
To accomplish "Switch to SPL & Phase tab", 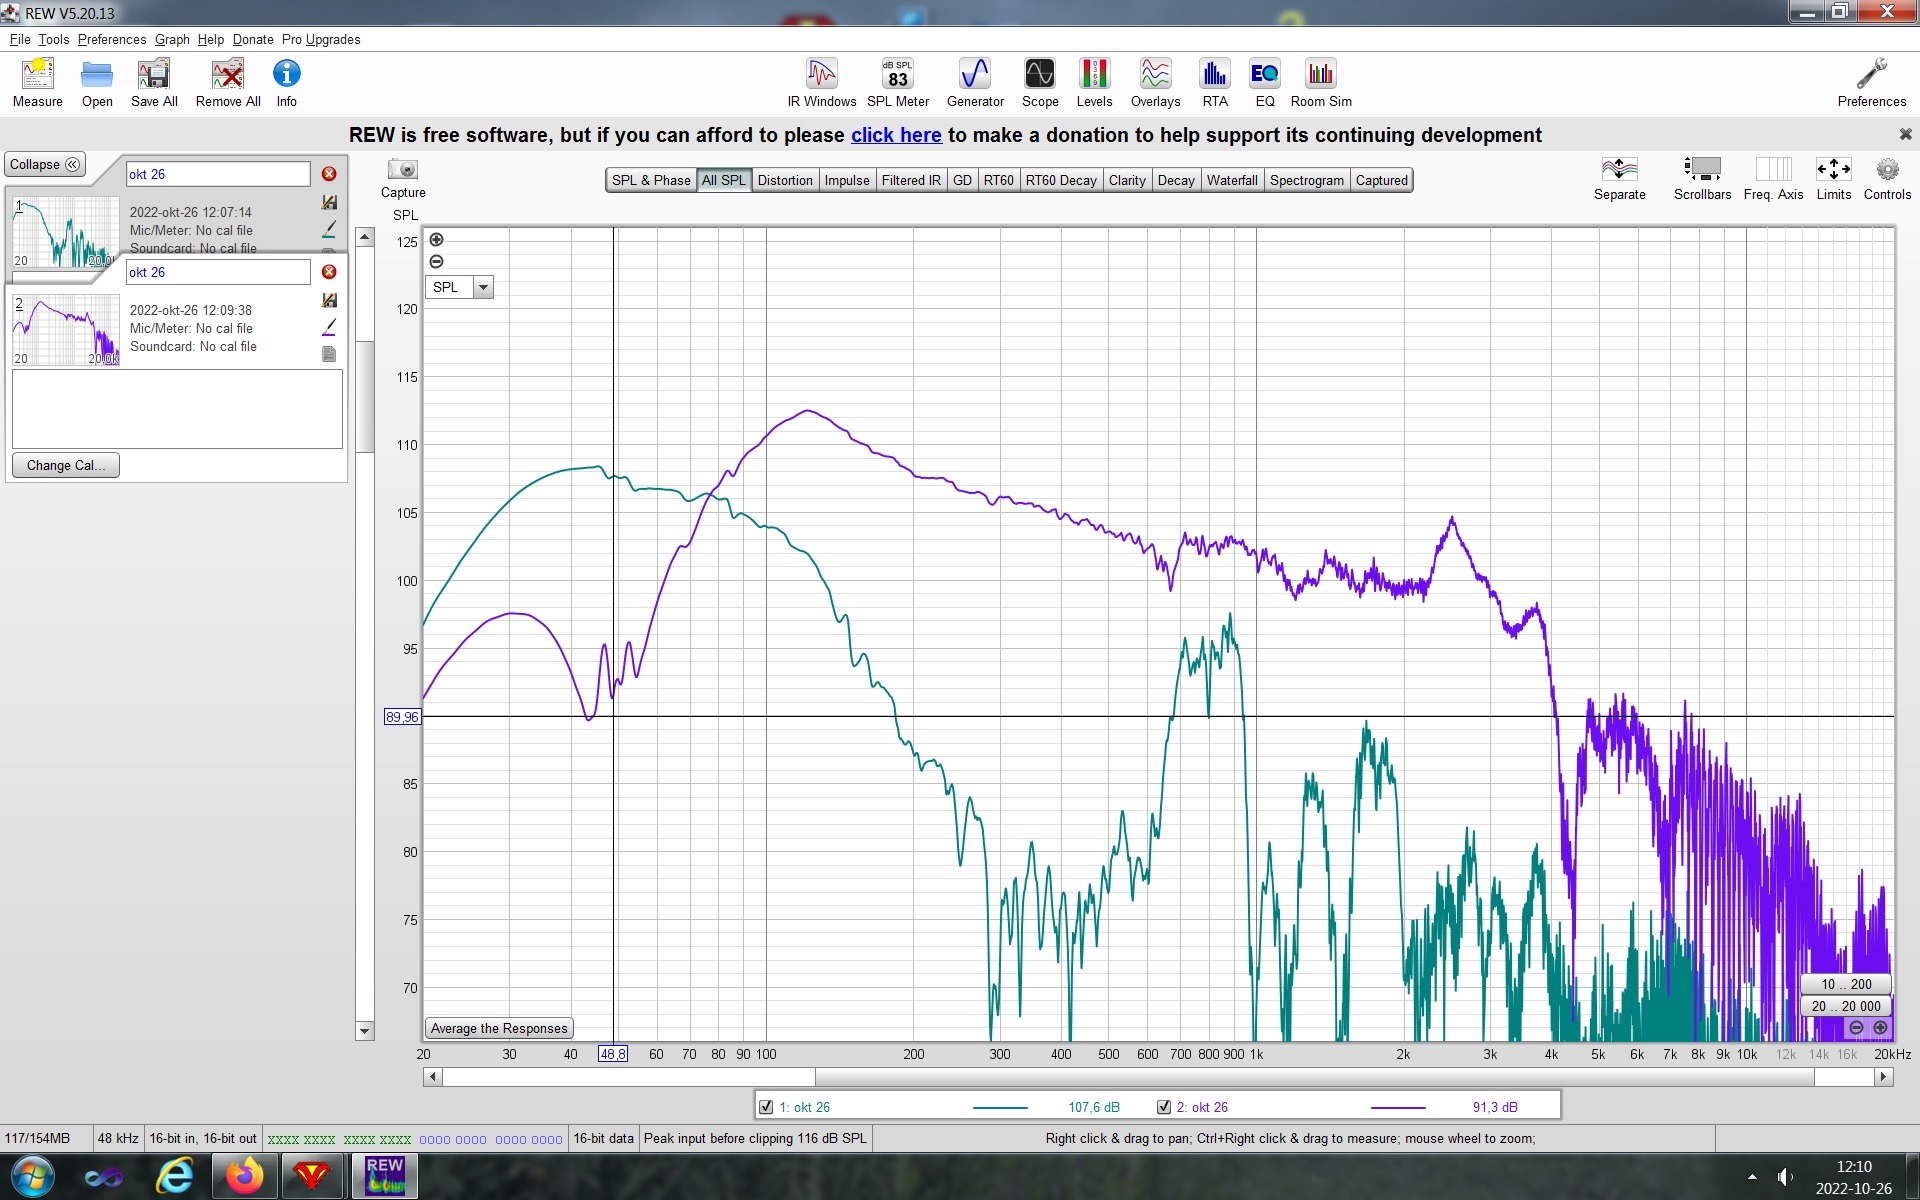I will (651, 180).
